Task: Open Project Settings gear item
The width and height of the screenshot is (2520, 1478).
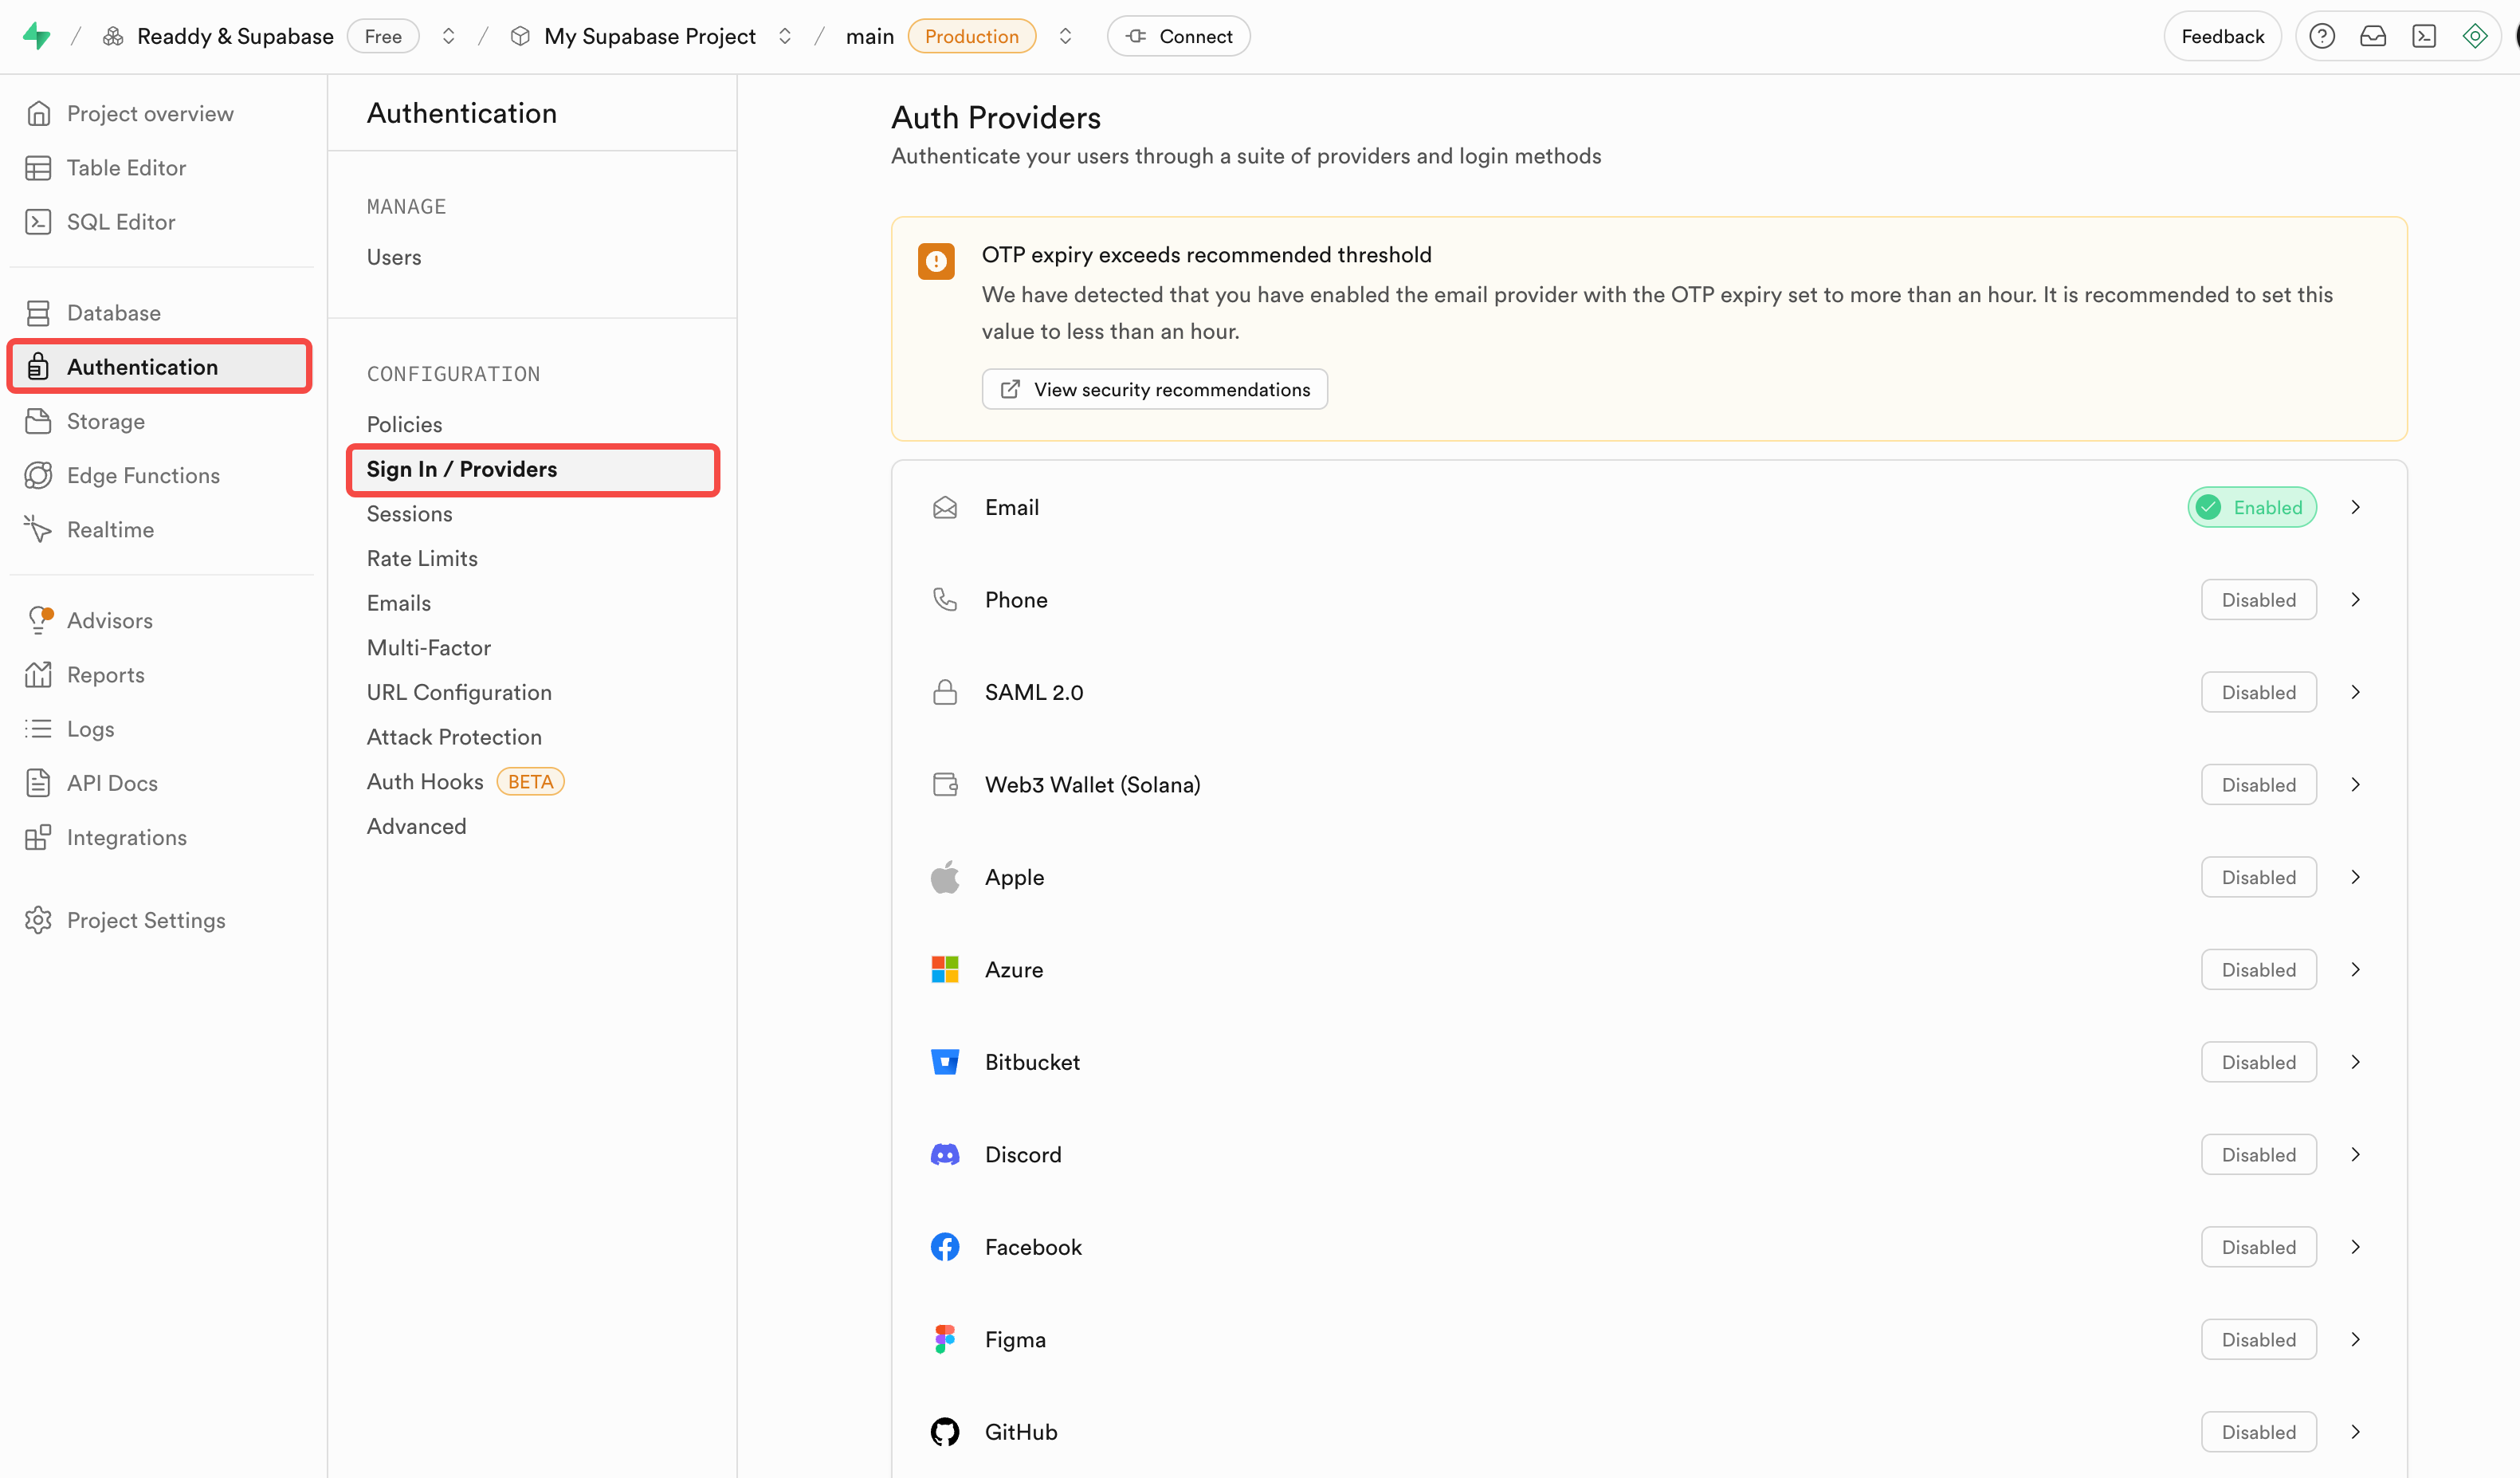Action: tap(146, 920)
